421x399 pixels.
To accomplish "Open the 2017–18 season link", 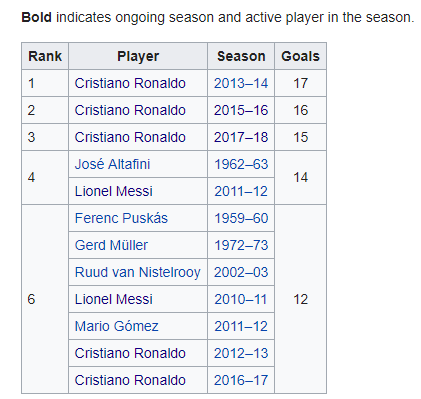I will (x=241, y=137).
